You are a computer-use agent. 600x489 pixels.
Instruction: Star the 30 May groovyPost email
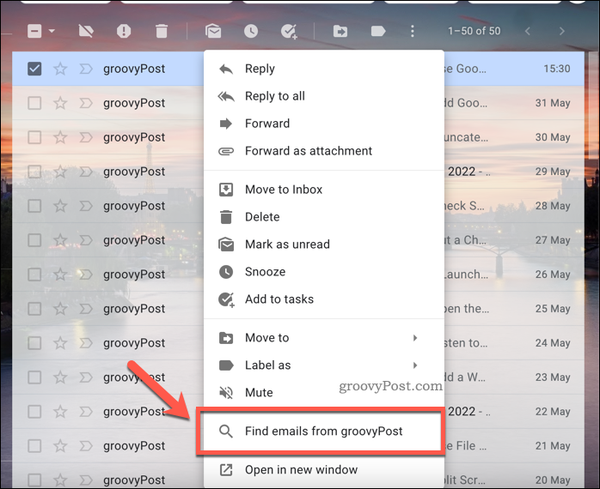(x=60, y=137)
